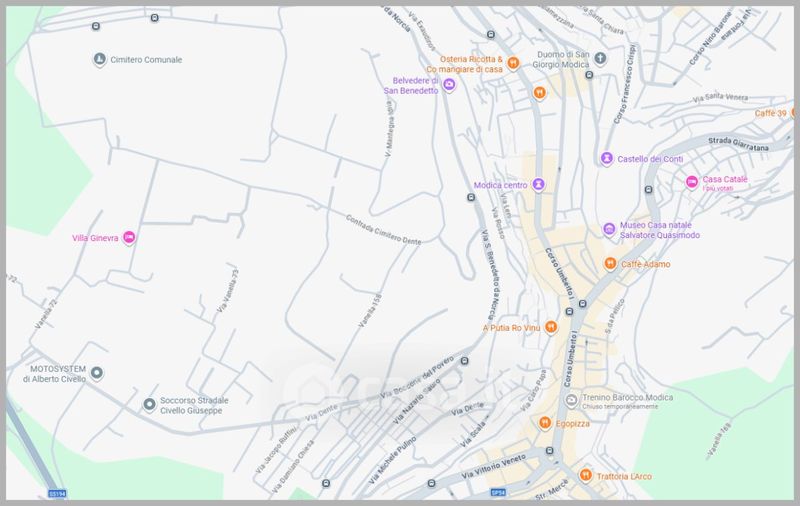
Task: Select the Soccorso Stradale Civello Giuseppe marker
Action: [x=149, y=404]
